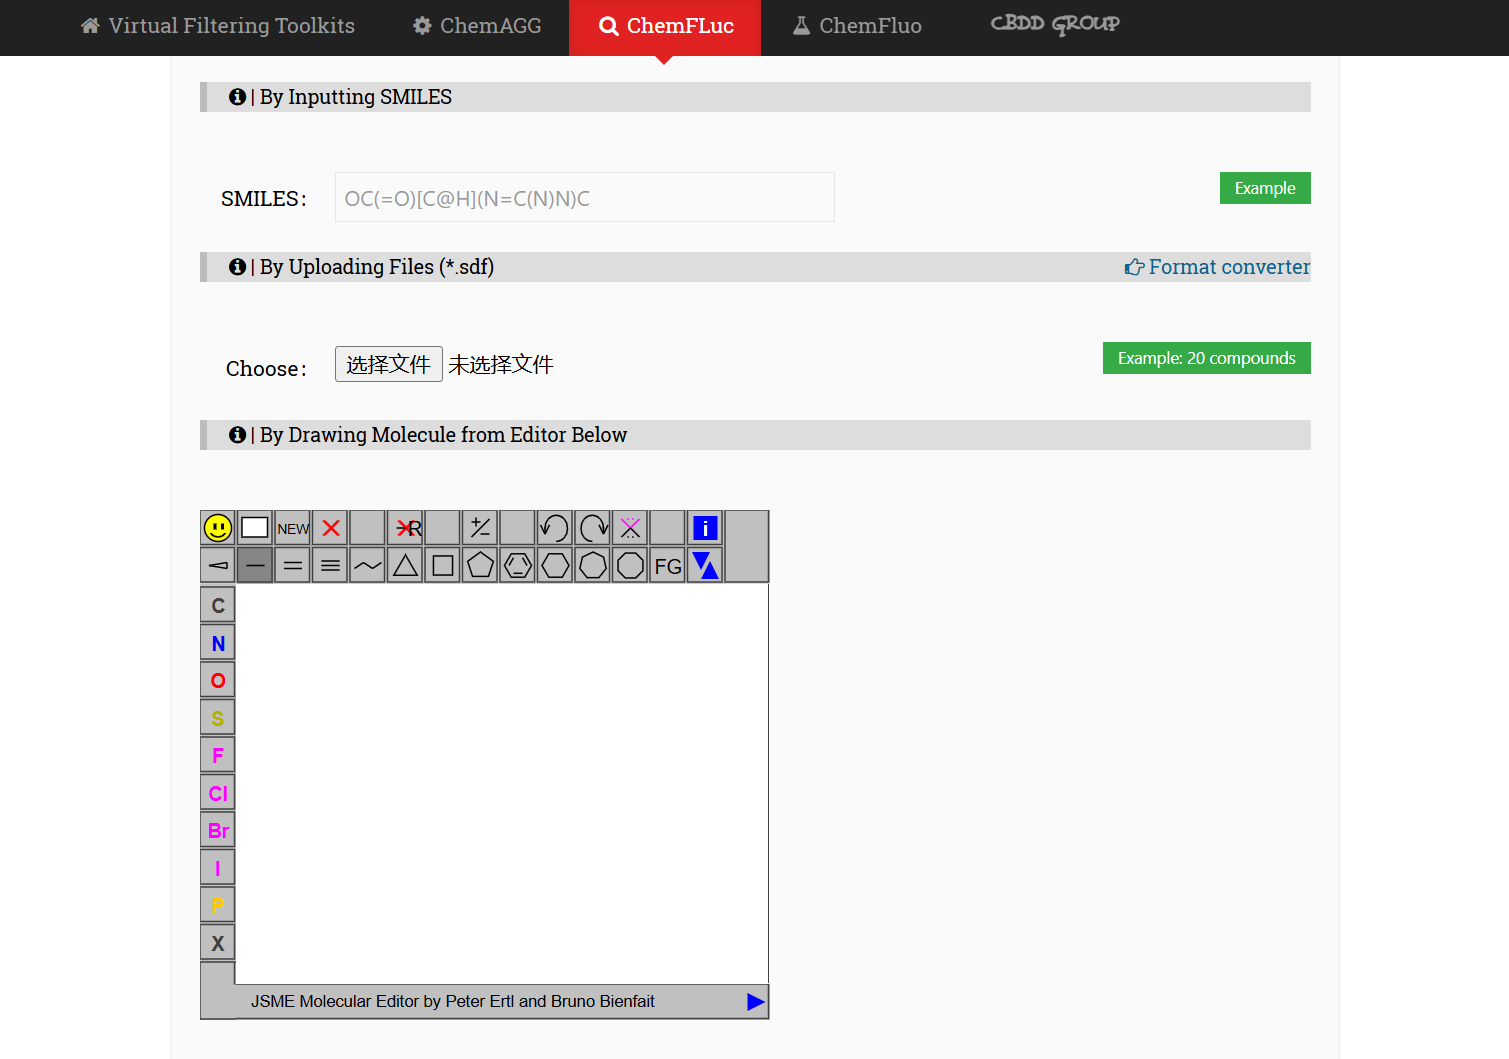Select the magenta stereo/spiro X tool
The image size is (1509, 1059).
(630, 528)
